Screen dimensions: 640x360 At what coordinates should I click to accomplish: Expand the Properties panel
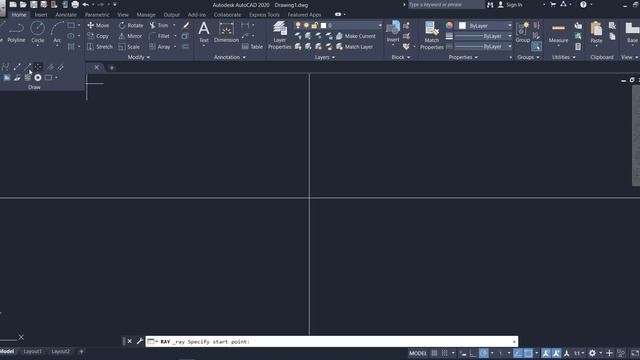(463, 58)
